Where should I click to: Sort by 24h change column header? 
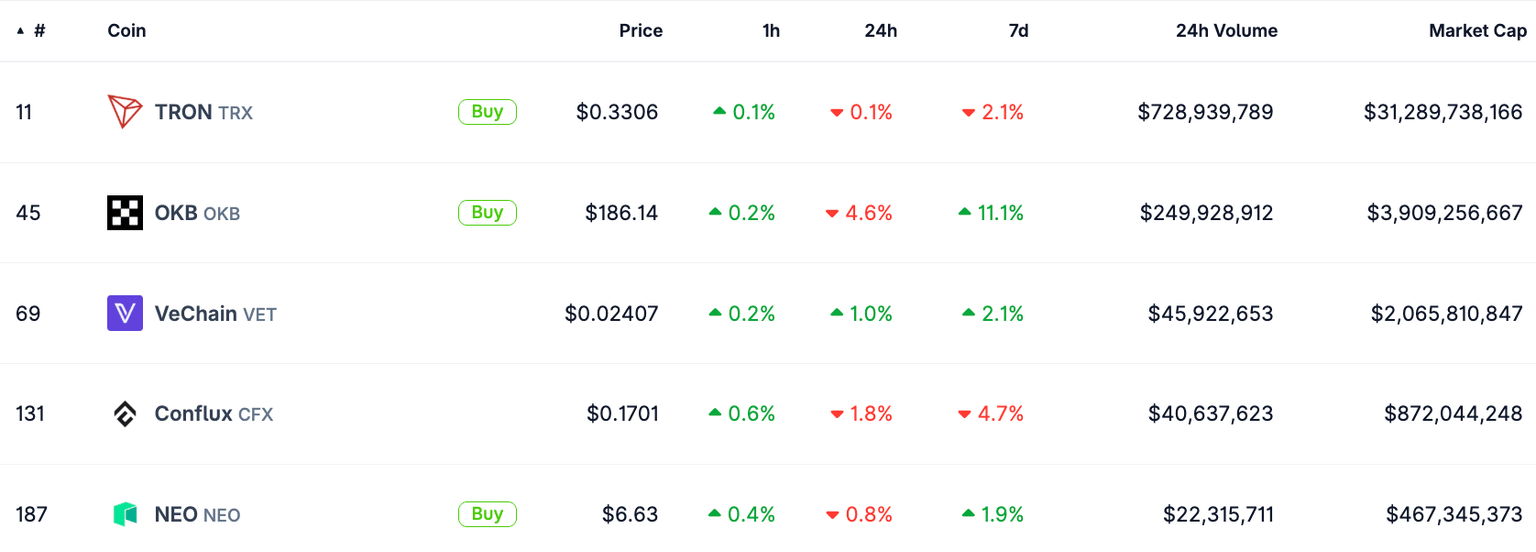(x=881, y=31)
